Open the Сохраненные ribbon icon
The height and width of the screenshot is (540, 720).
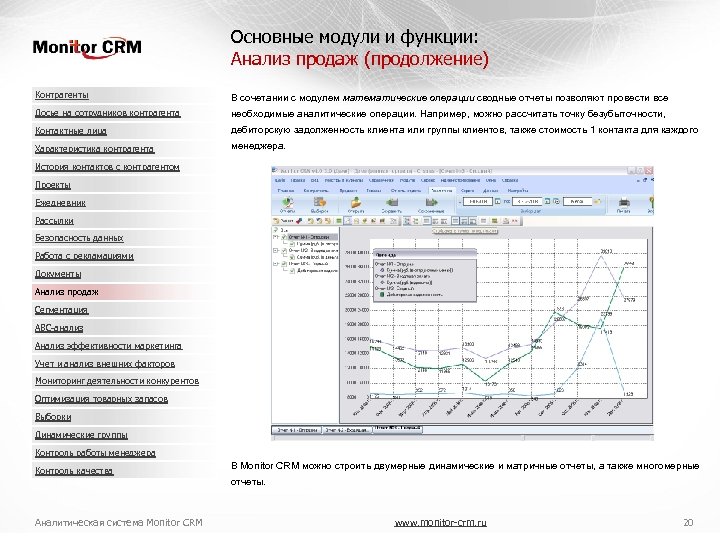(x=431, y=205)
